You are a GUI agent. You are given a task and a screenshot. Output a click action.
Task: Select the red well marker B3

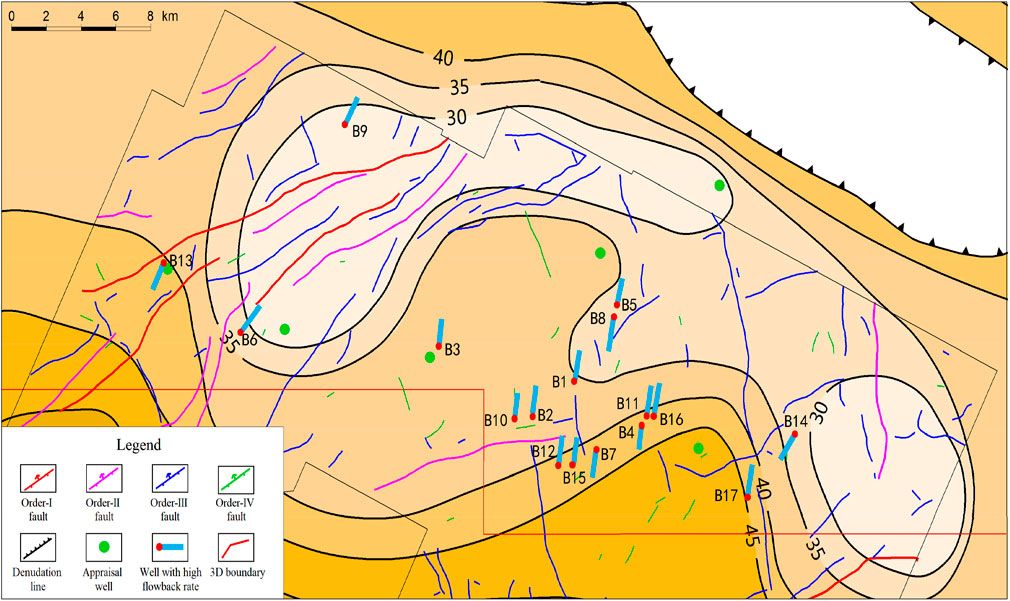(439, 347)
